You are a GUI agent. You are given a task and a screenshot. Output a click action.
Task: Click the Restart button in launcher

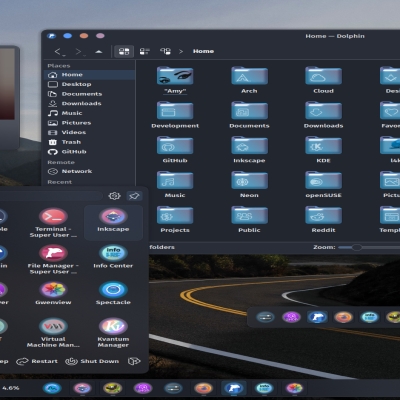(x=37, y=361)
